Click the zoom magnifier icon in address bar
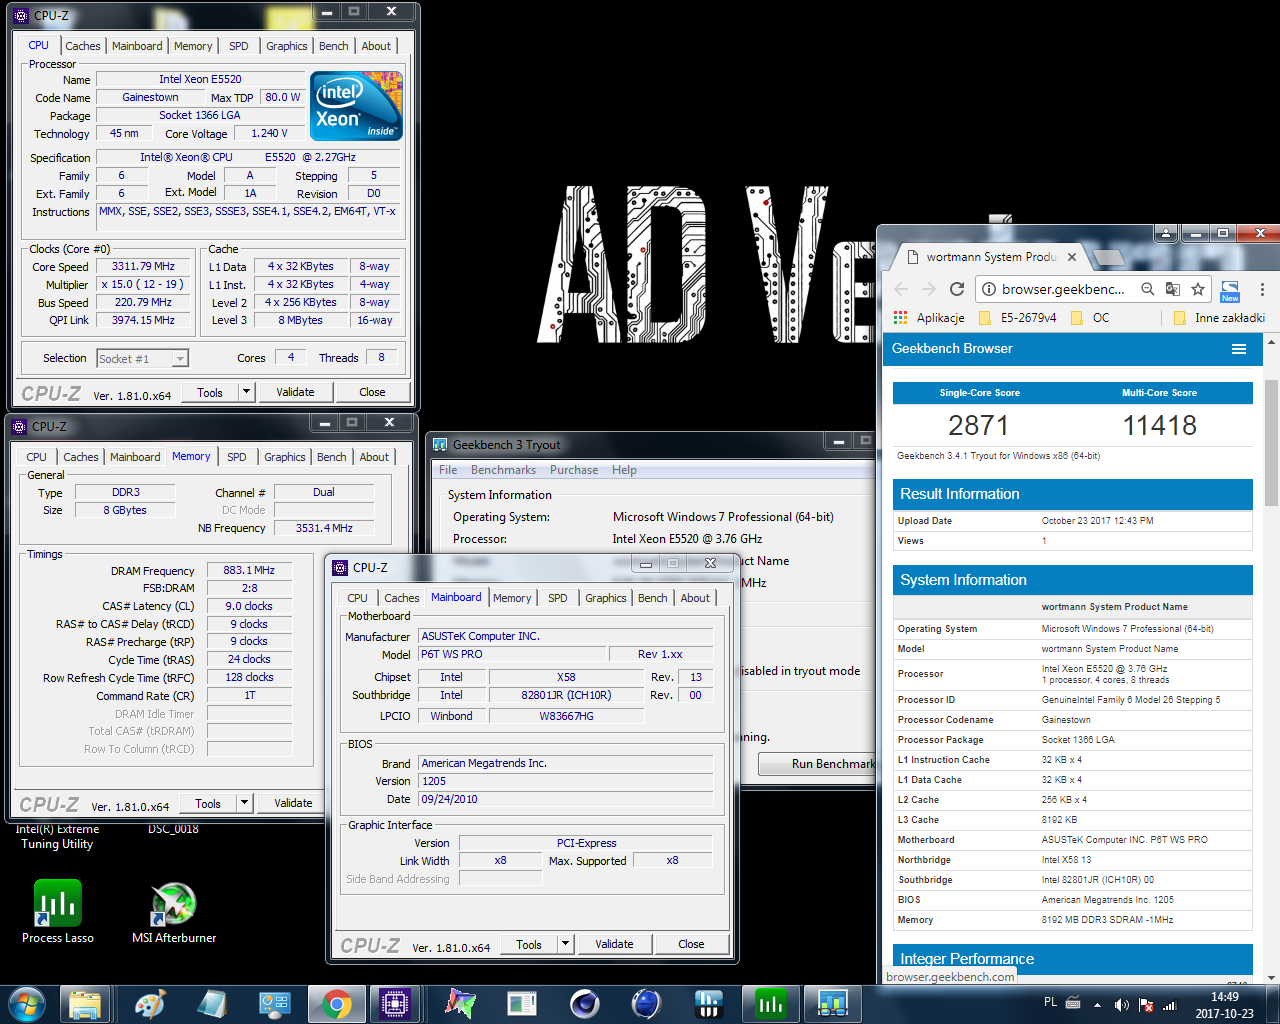Screen dimensions: 1280x1024 coord(1148,289)
